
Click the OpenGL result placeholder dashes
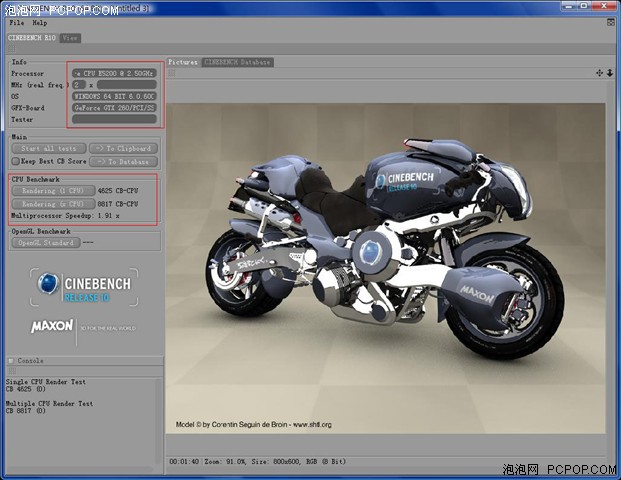tap(88, 242)
